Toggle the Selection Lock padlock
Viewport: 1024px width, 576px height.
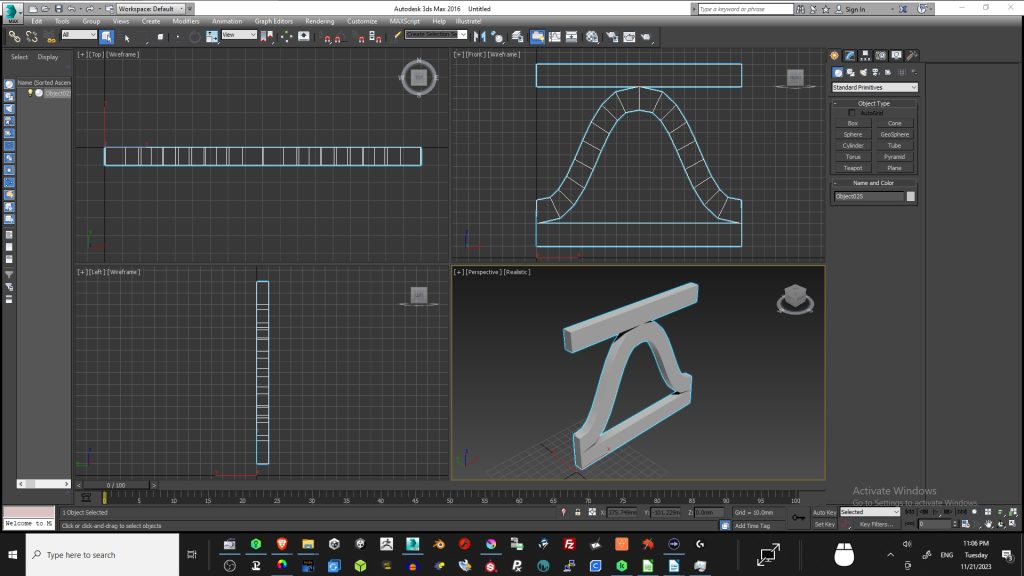pos(577,513)
